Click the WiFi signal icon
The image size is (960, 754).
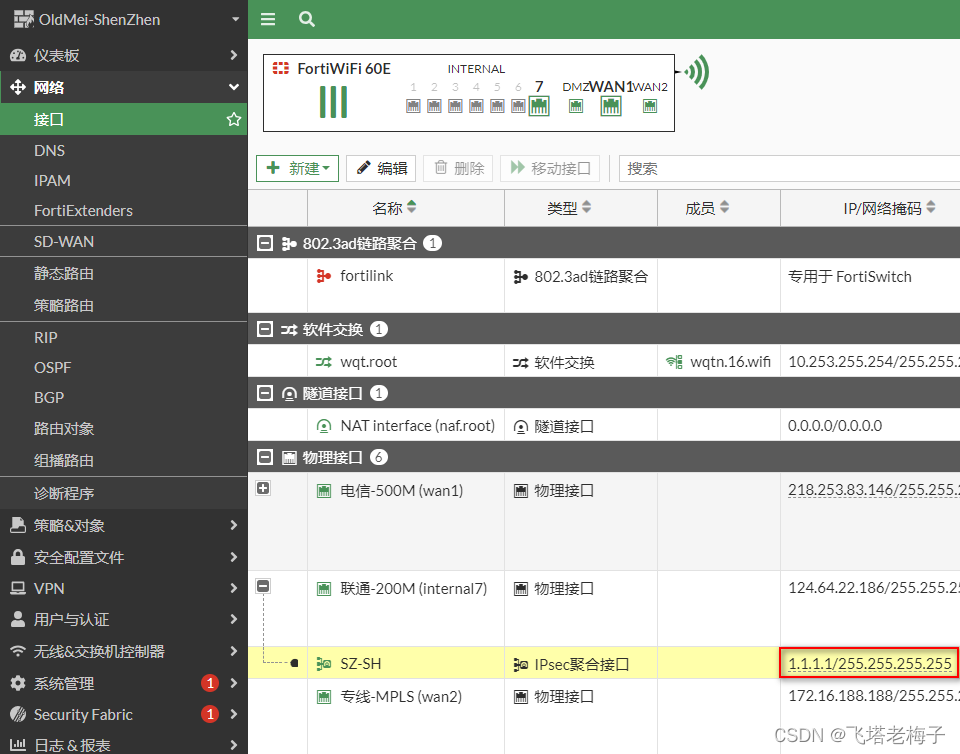tap(697, 72)
